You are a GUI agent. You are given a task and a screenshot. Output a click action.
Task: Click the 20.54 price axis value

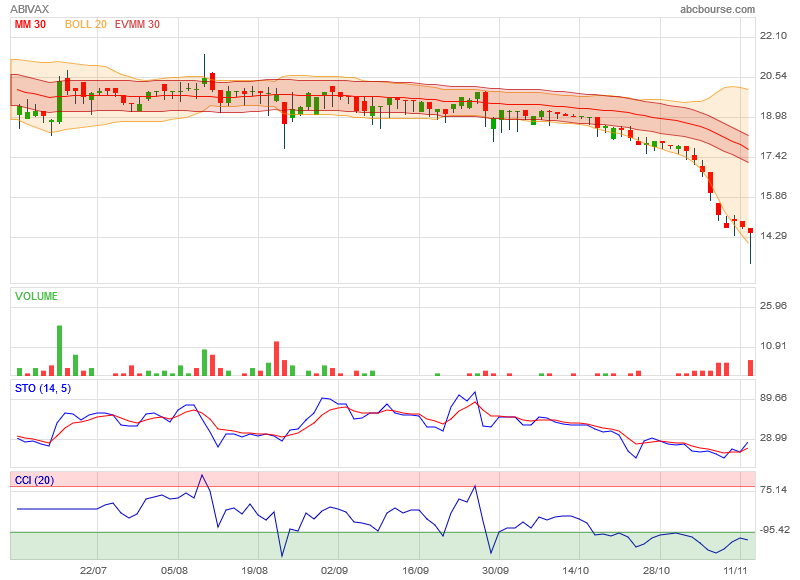coord(773,75)
